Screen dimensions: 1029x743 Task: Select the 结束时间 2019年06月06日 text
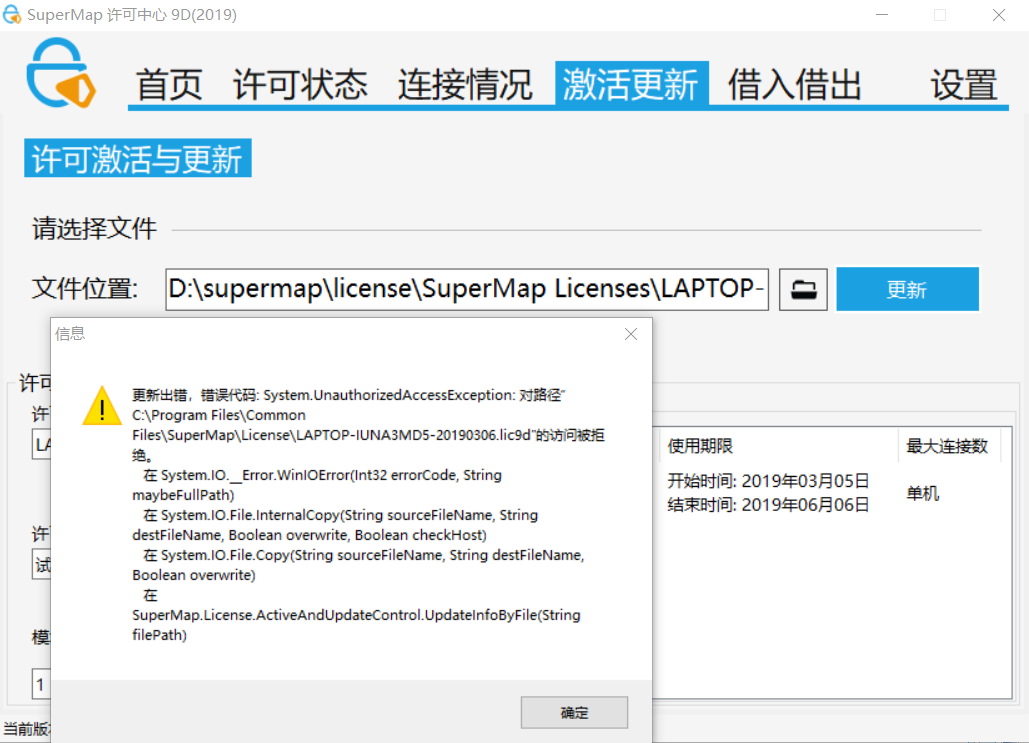[x=768, y=505]
